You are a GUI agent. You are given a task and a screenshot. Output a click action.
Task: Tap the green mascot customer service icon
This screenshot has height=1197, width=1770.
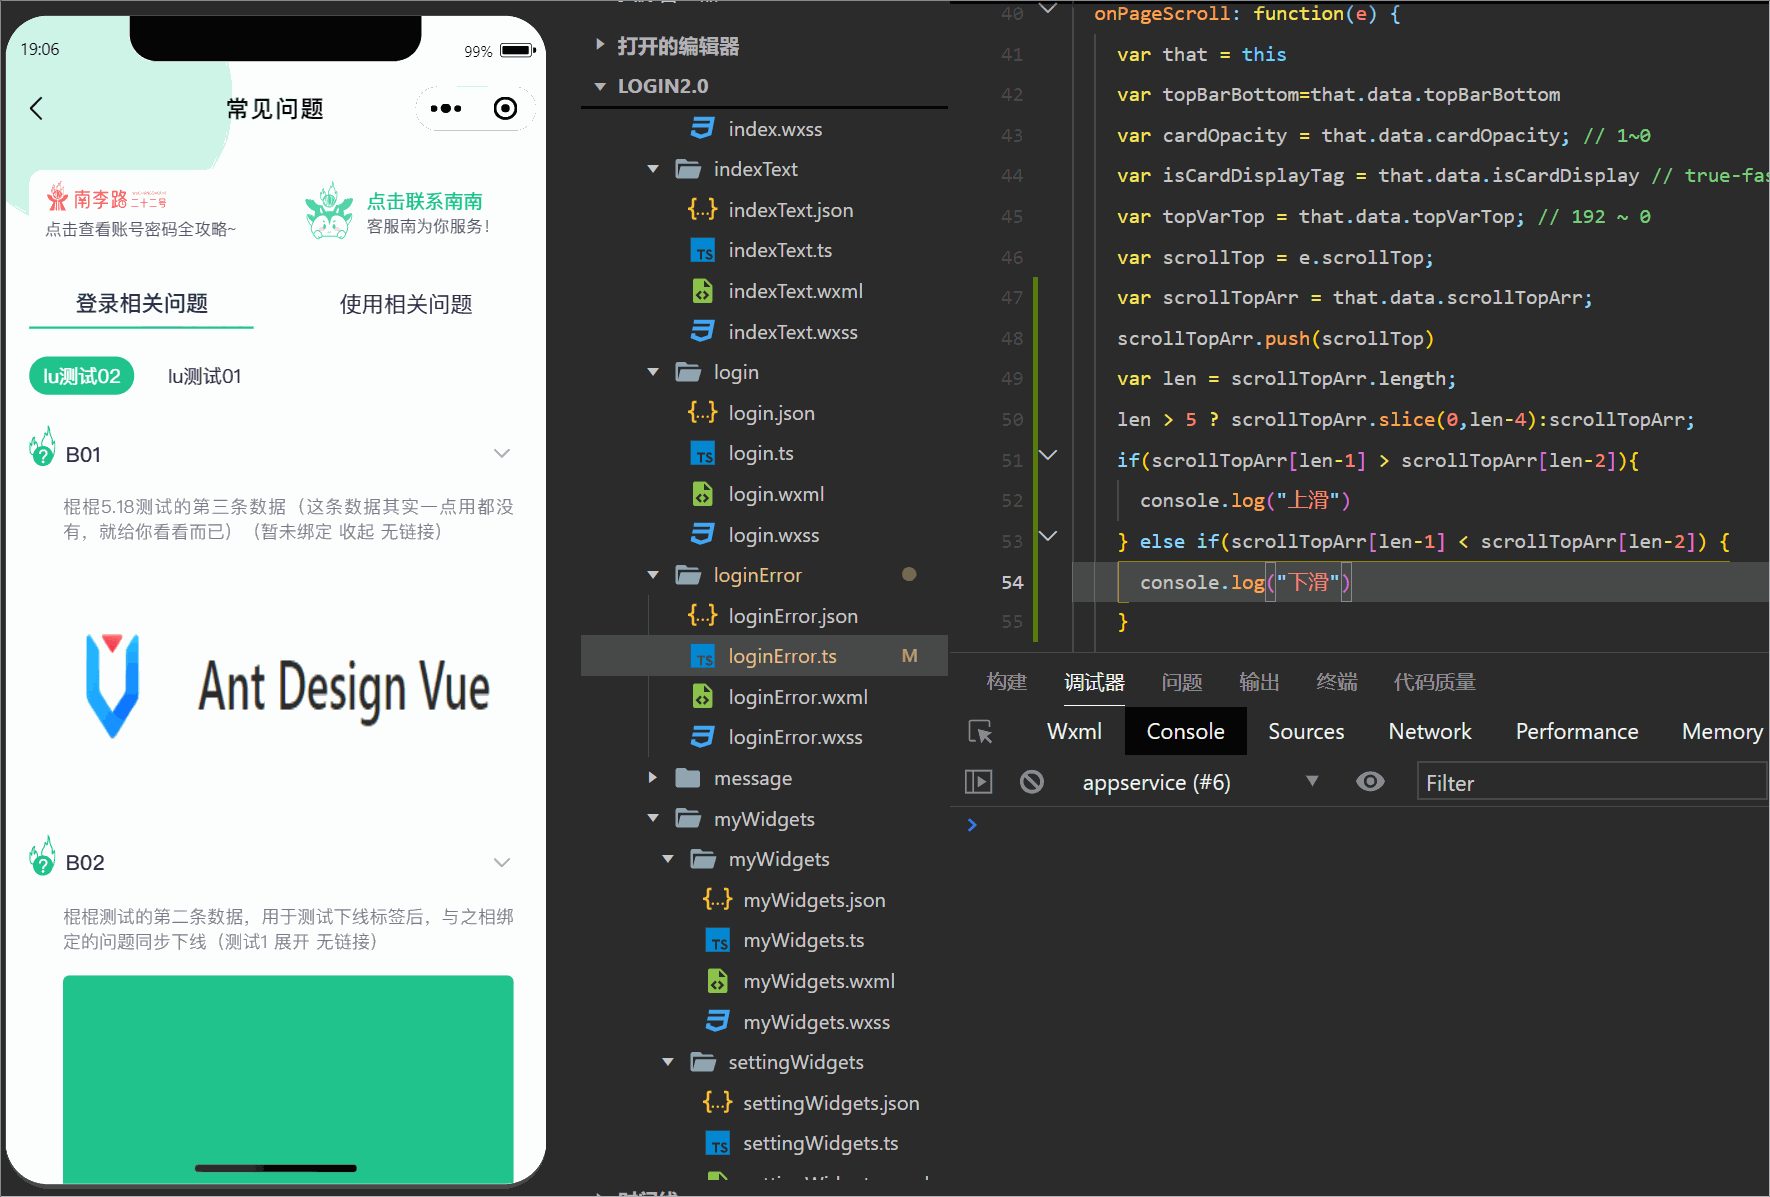tap(329, 211)
